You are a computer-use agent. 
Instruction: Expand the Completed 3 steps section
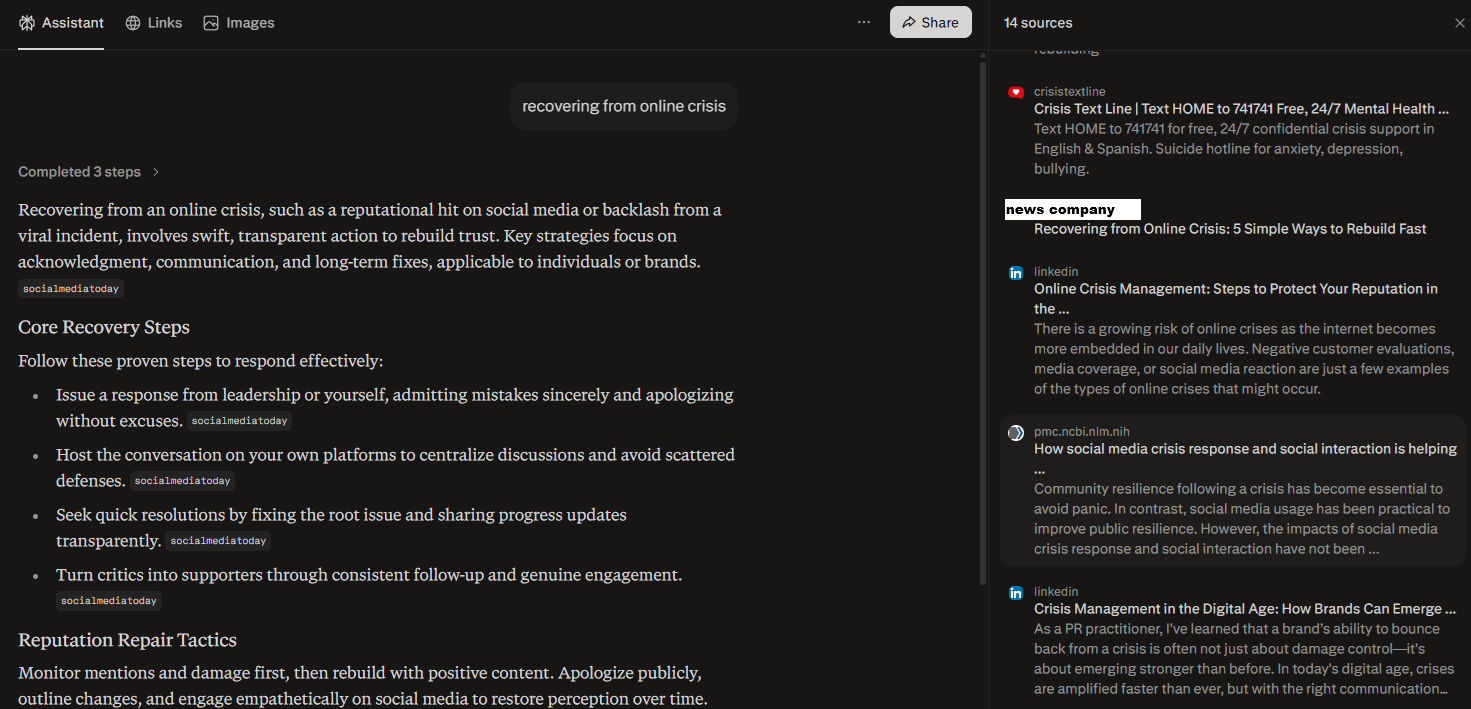[x=89, y=172]
